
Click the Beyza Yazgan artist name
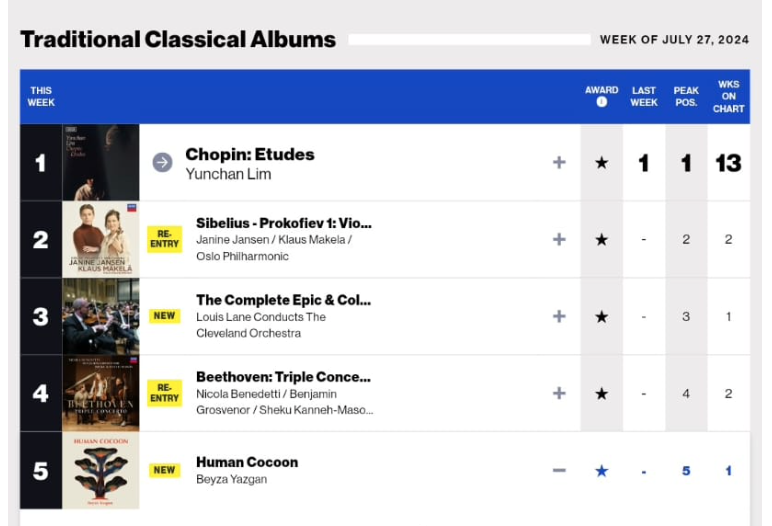click(231, 479)
